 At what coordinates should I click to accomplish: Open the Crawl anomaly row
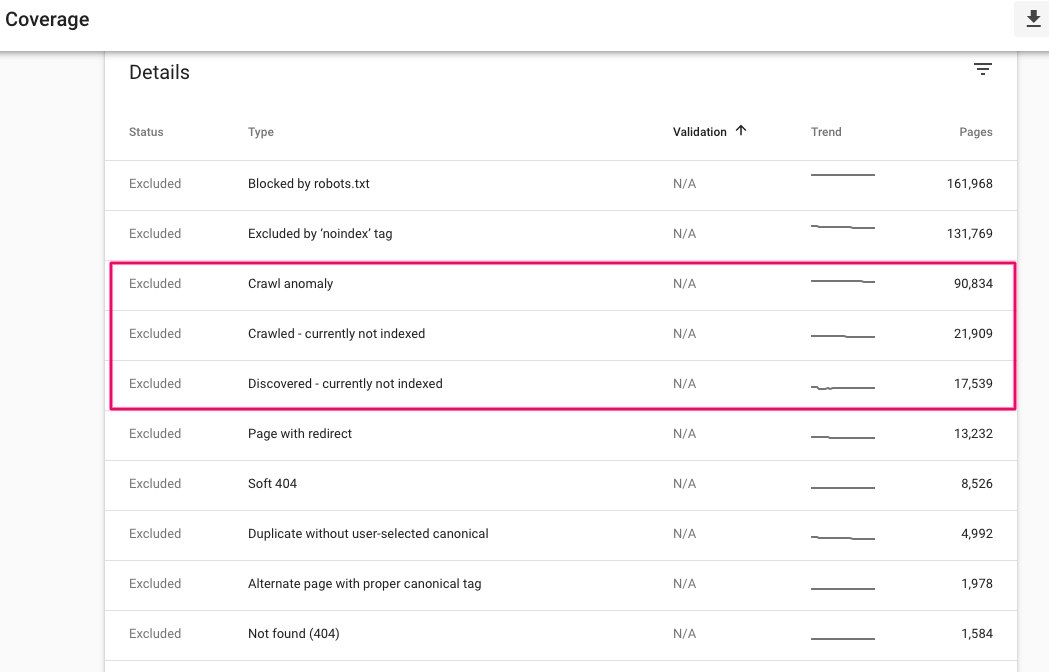[x=561, y=285]
